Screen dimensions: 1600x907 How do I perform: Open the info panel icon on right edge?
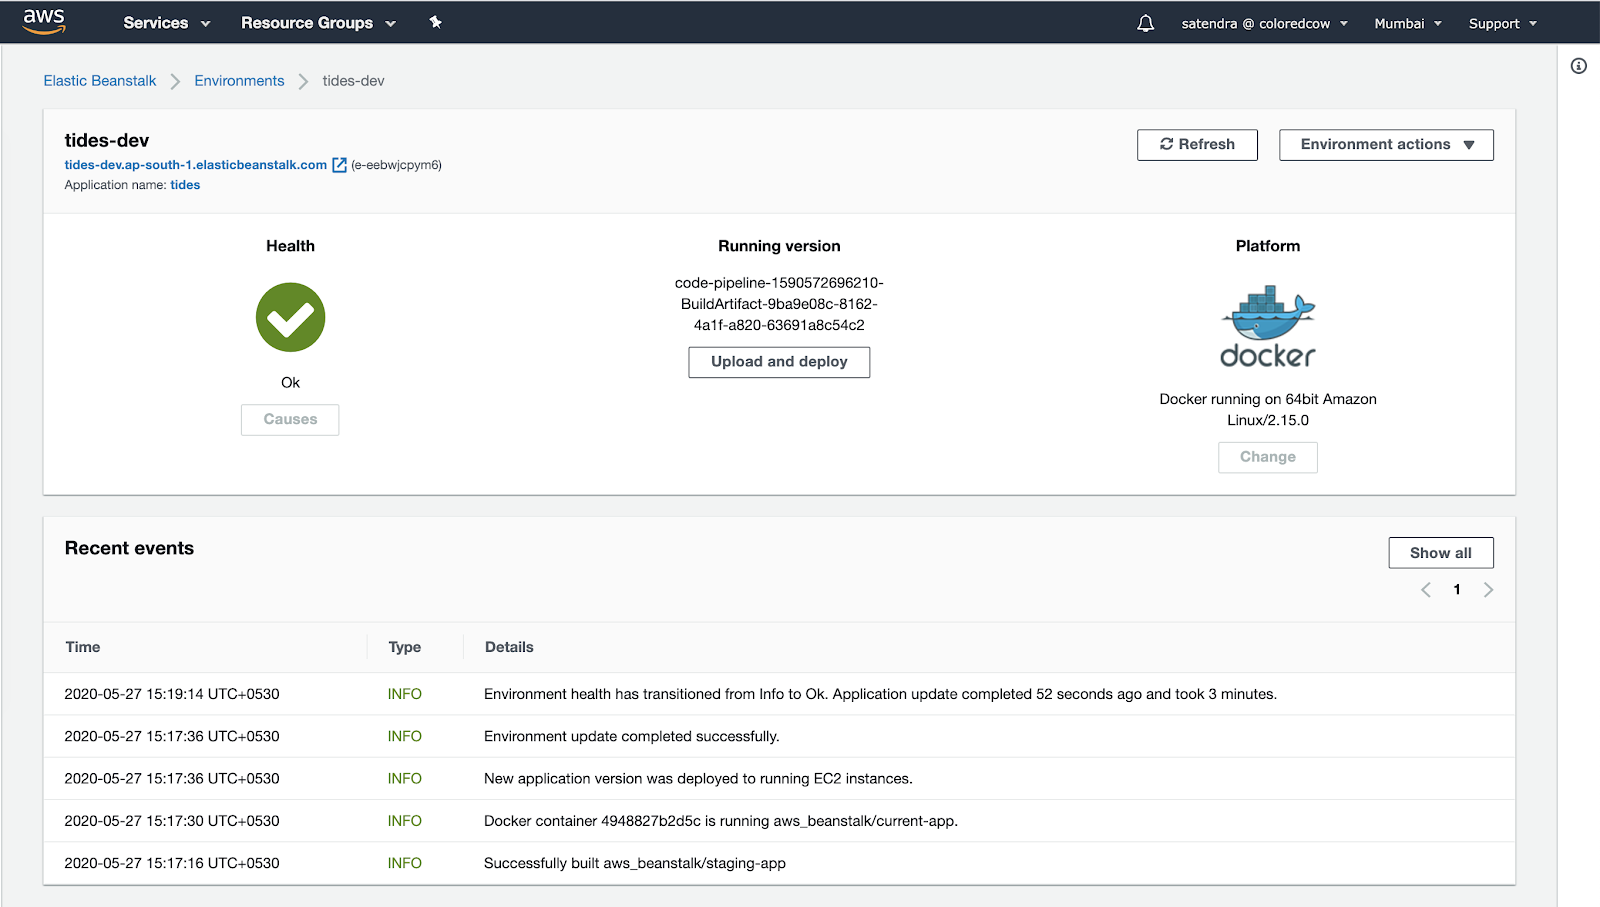(x=1578, y=66)
